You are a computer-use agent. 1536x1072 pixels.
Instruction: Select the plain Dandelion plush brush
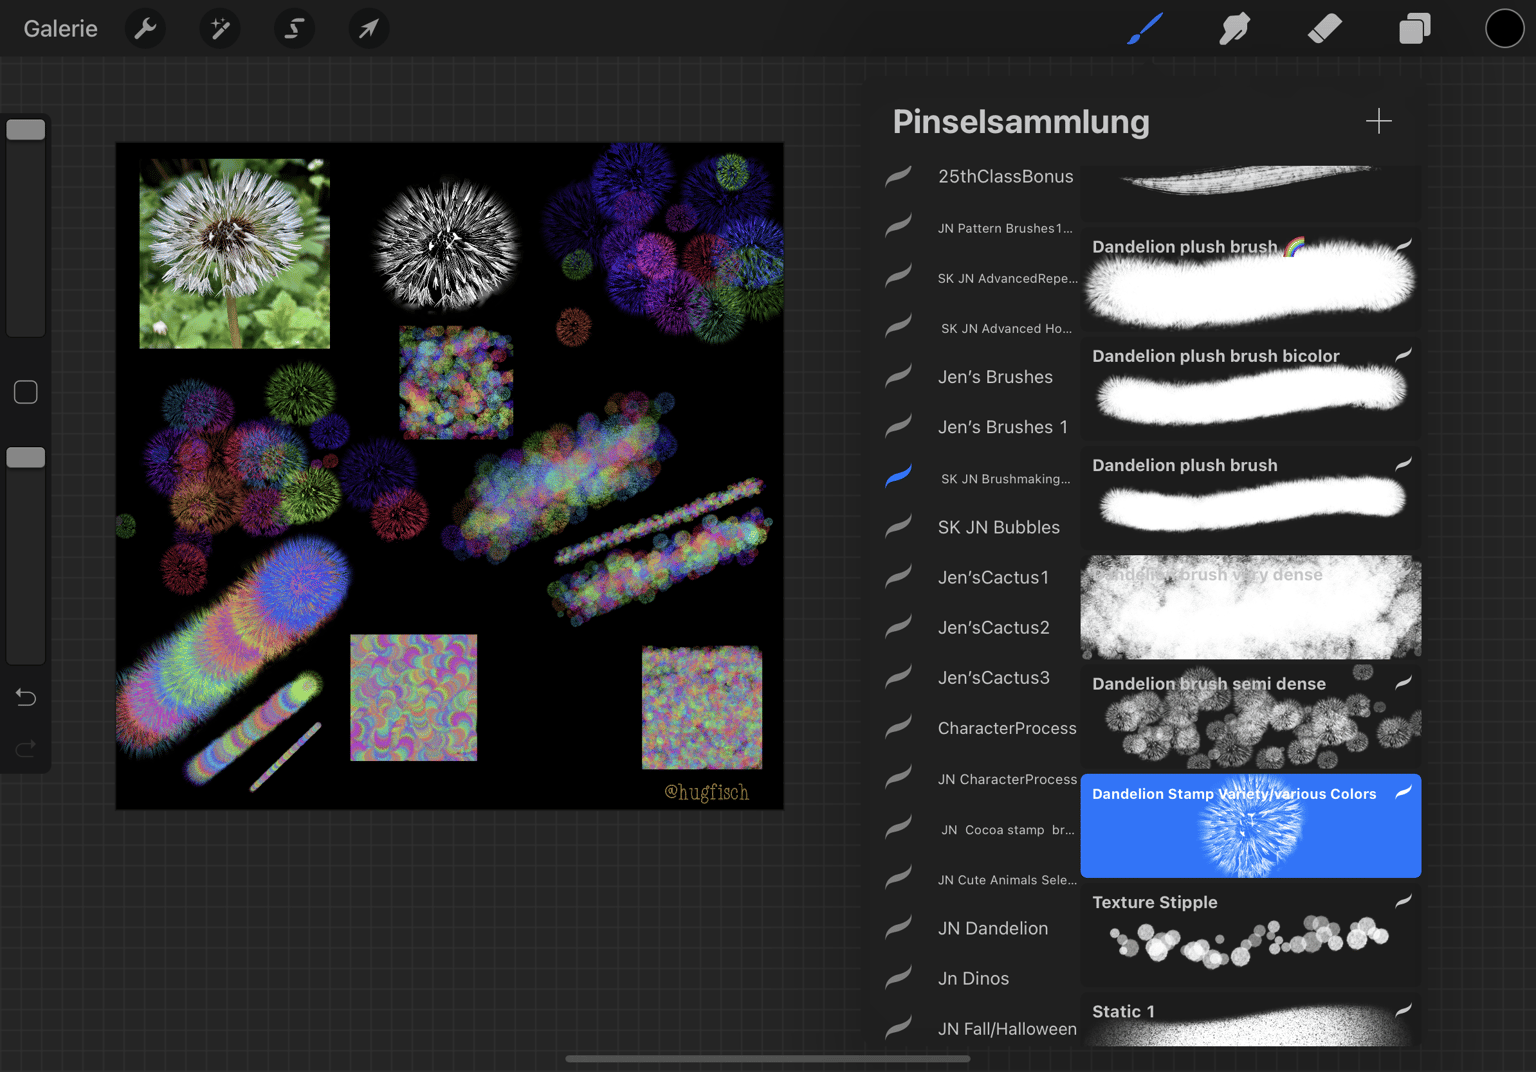pos(1250,497)
